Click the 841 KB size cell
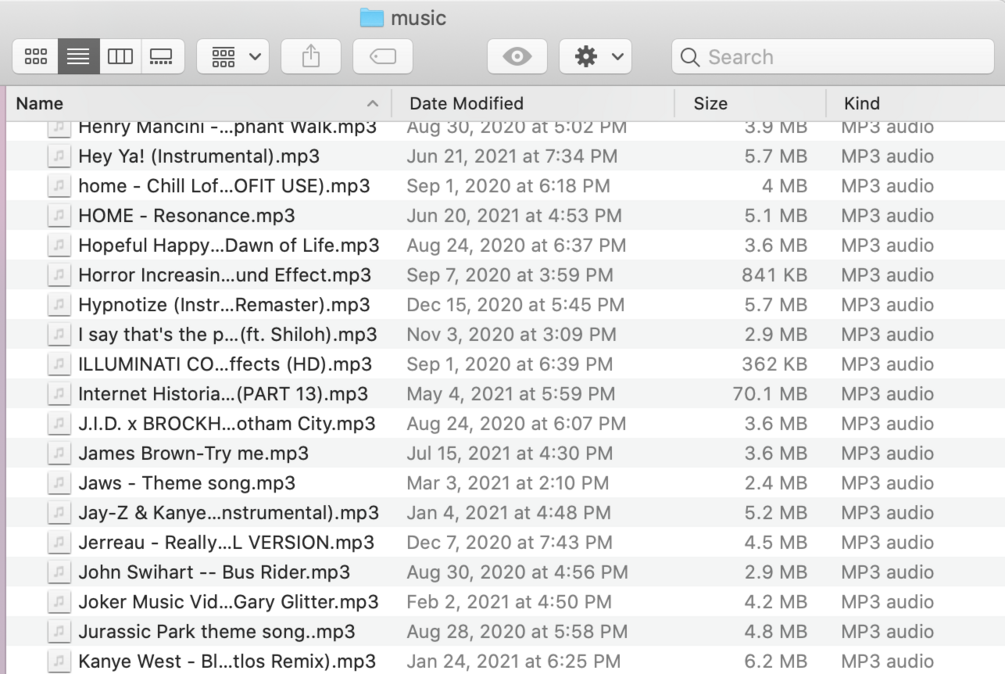 774,275
